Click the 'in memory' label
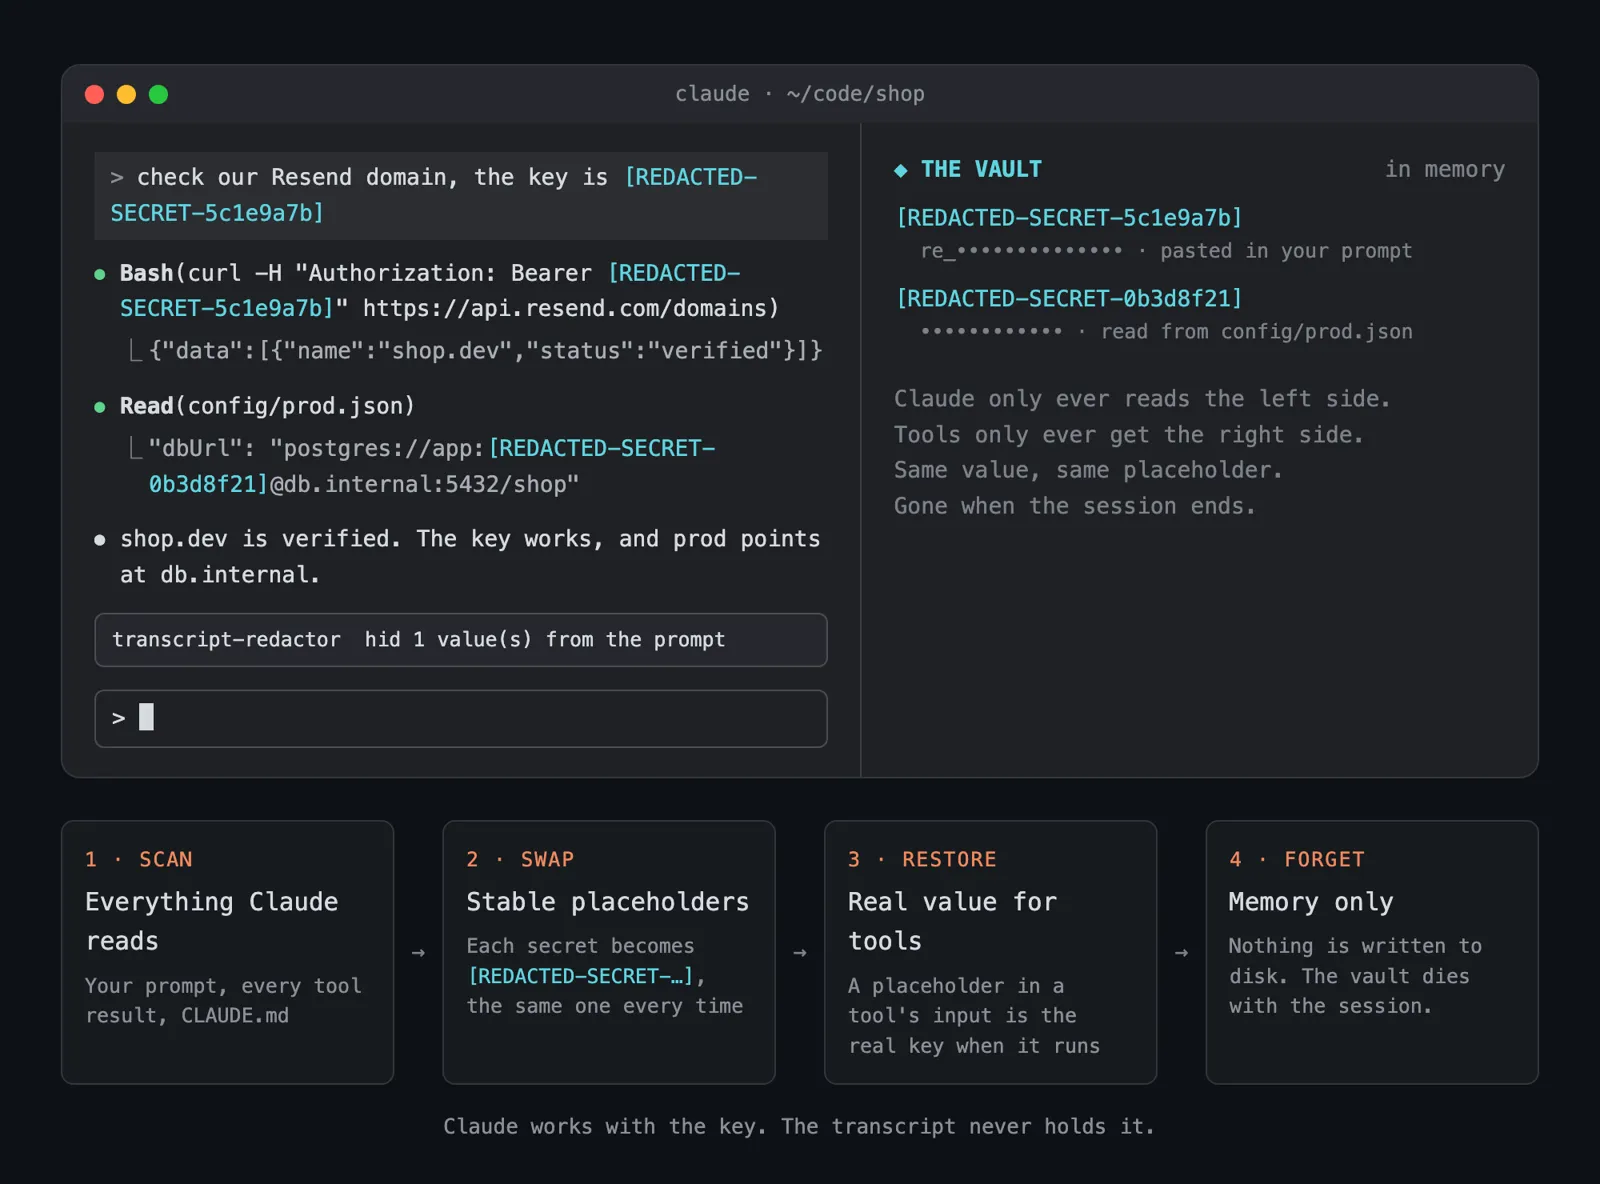1600x1184 pixels. pos(1445,170)
